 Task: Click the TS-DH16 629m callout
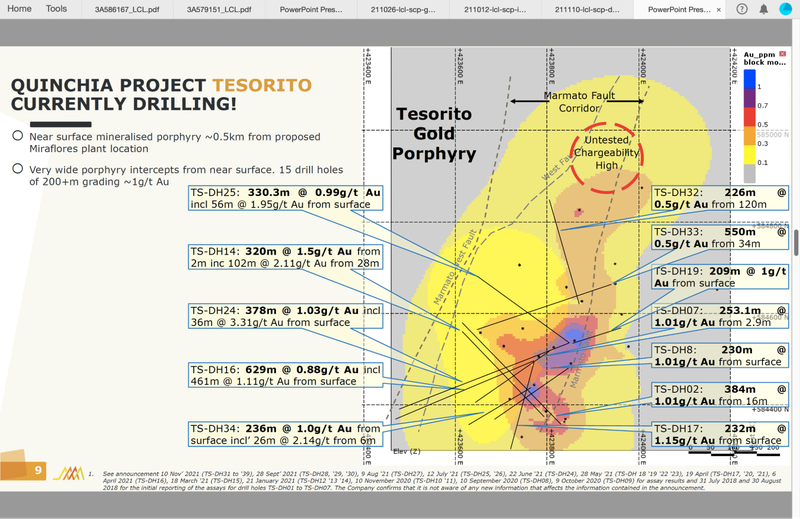click(x=286, y=375)
